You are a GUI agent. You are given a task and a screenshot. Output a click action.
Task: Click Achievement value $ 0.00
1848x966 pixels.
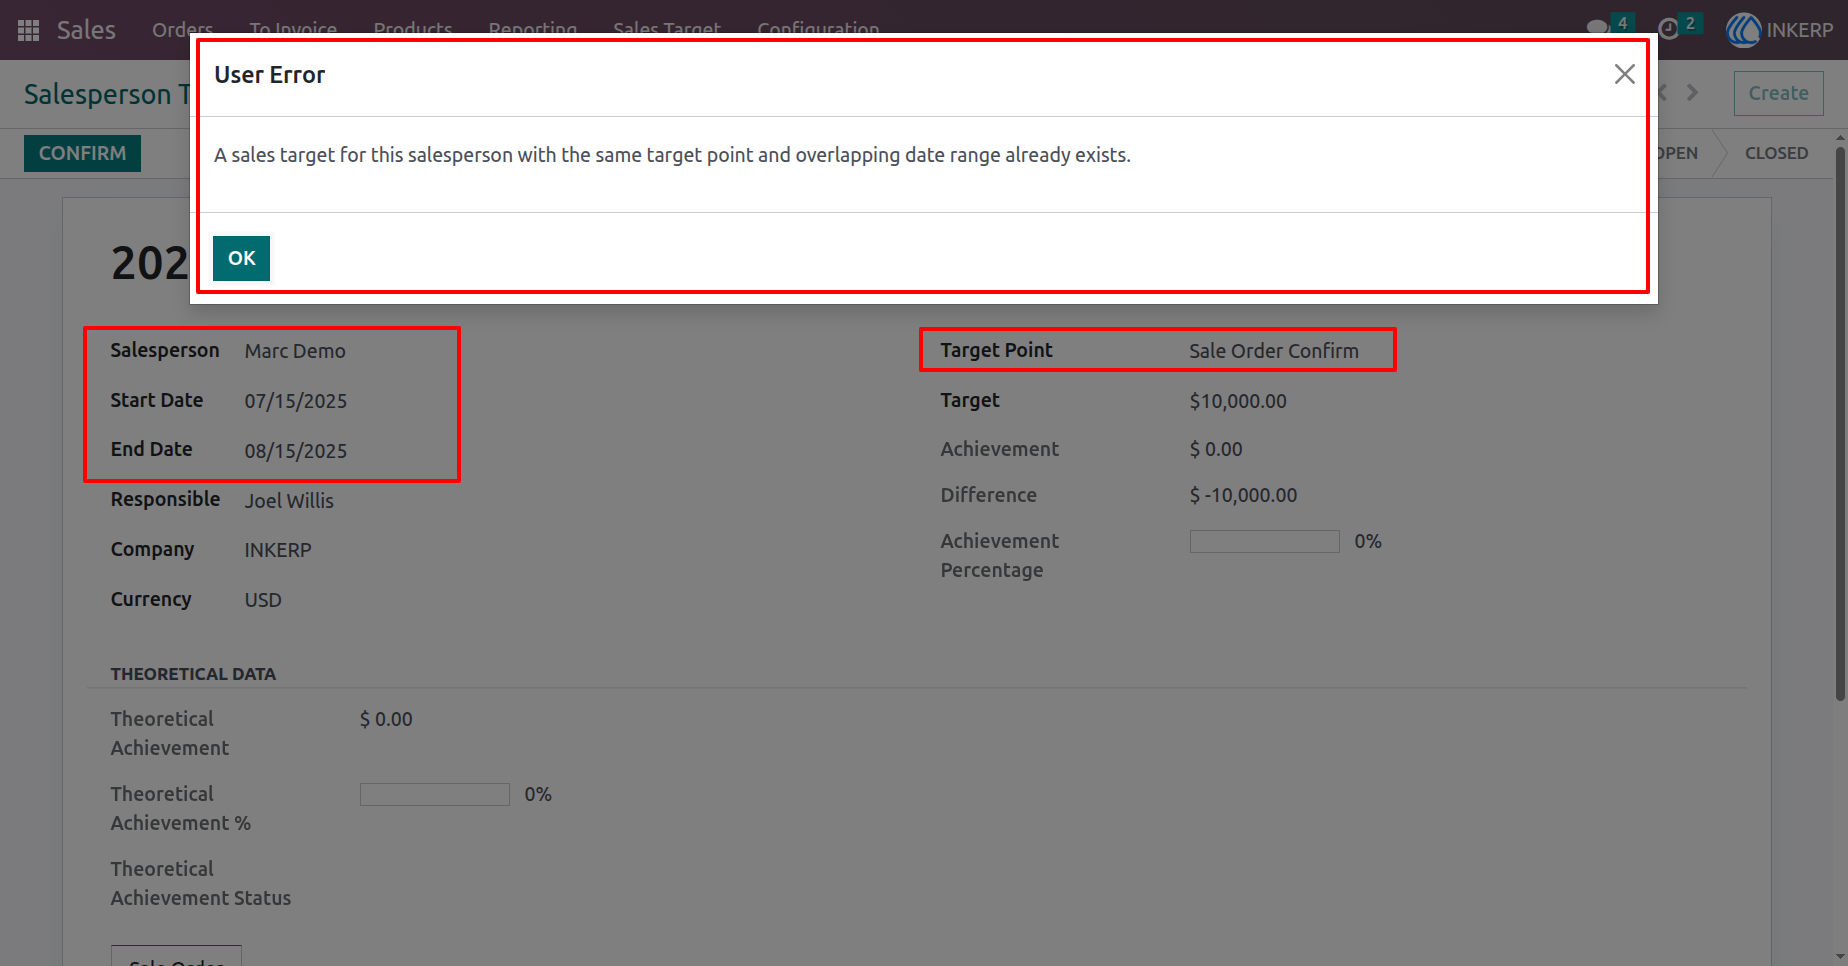[x=1216, y=449]
